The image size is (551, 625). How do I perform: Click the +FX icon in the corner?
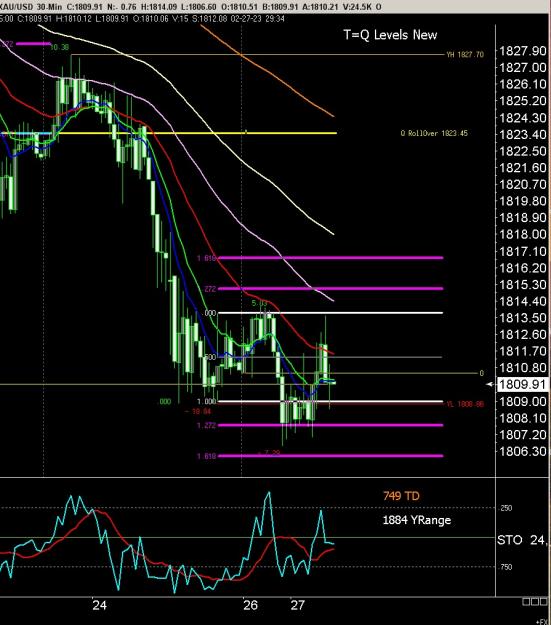[543, 621]
